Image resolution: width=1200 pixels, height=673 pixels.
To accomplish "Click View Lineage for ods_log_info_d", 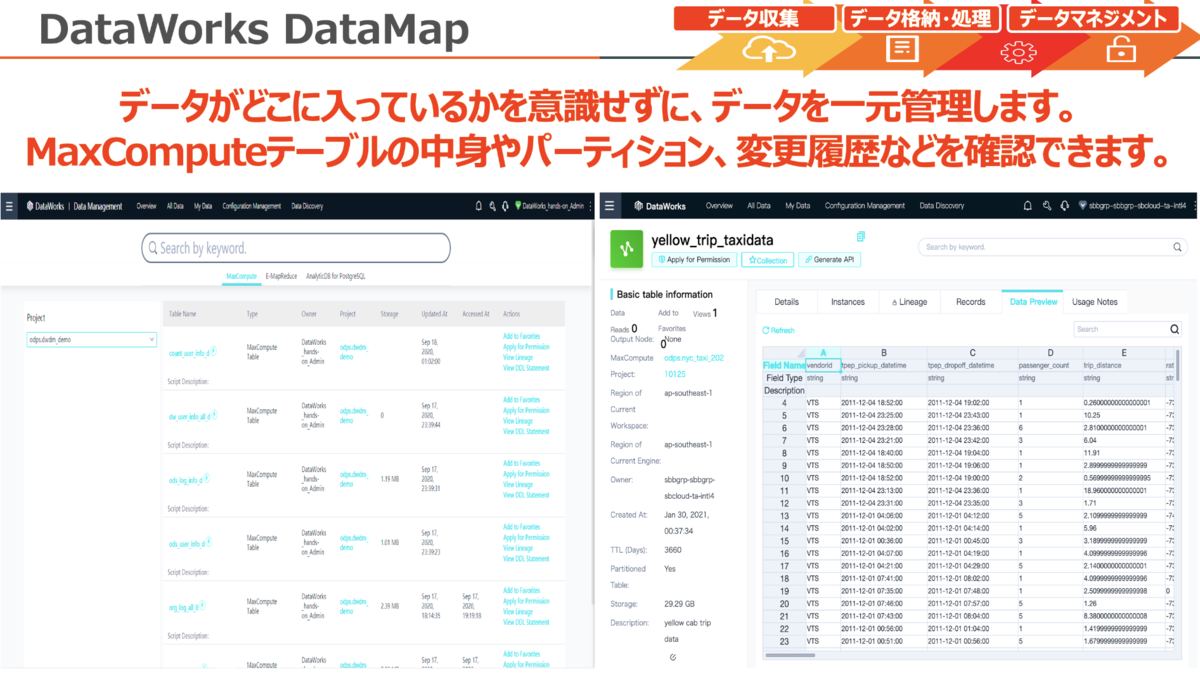I will point(517,485).
